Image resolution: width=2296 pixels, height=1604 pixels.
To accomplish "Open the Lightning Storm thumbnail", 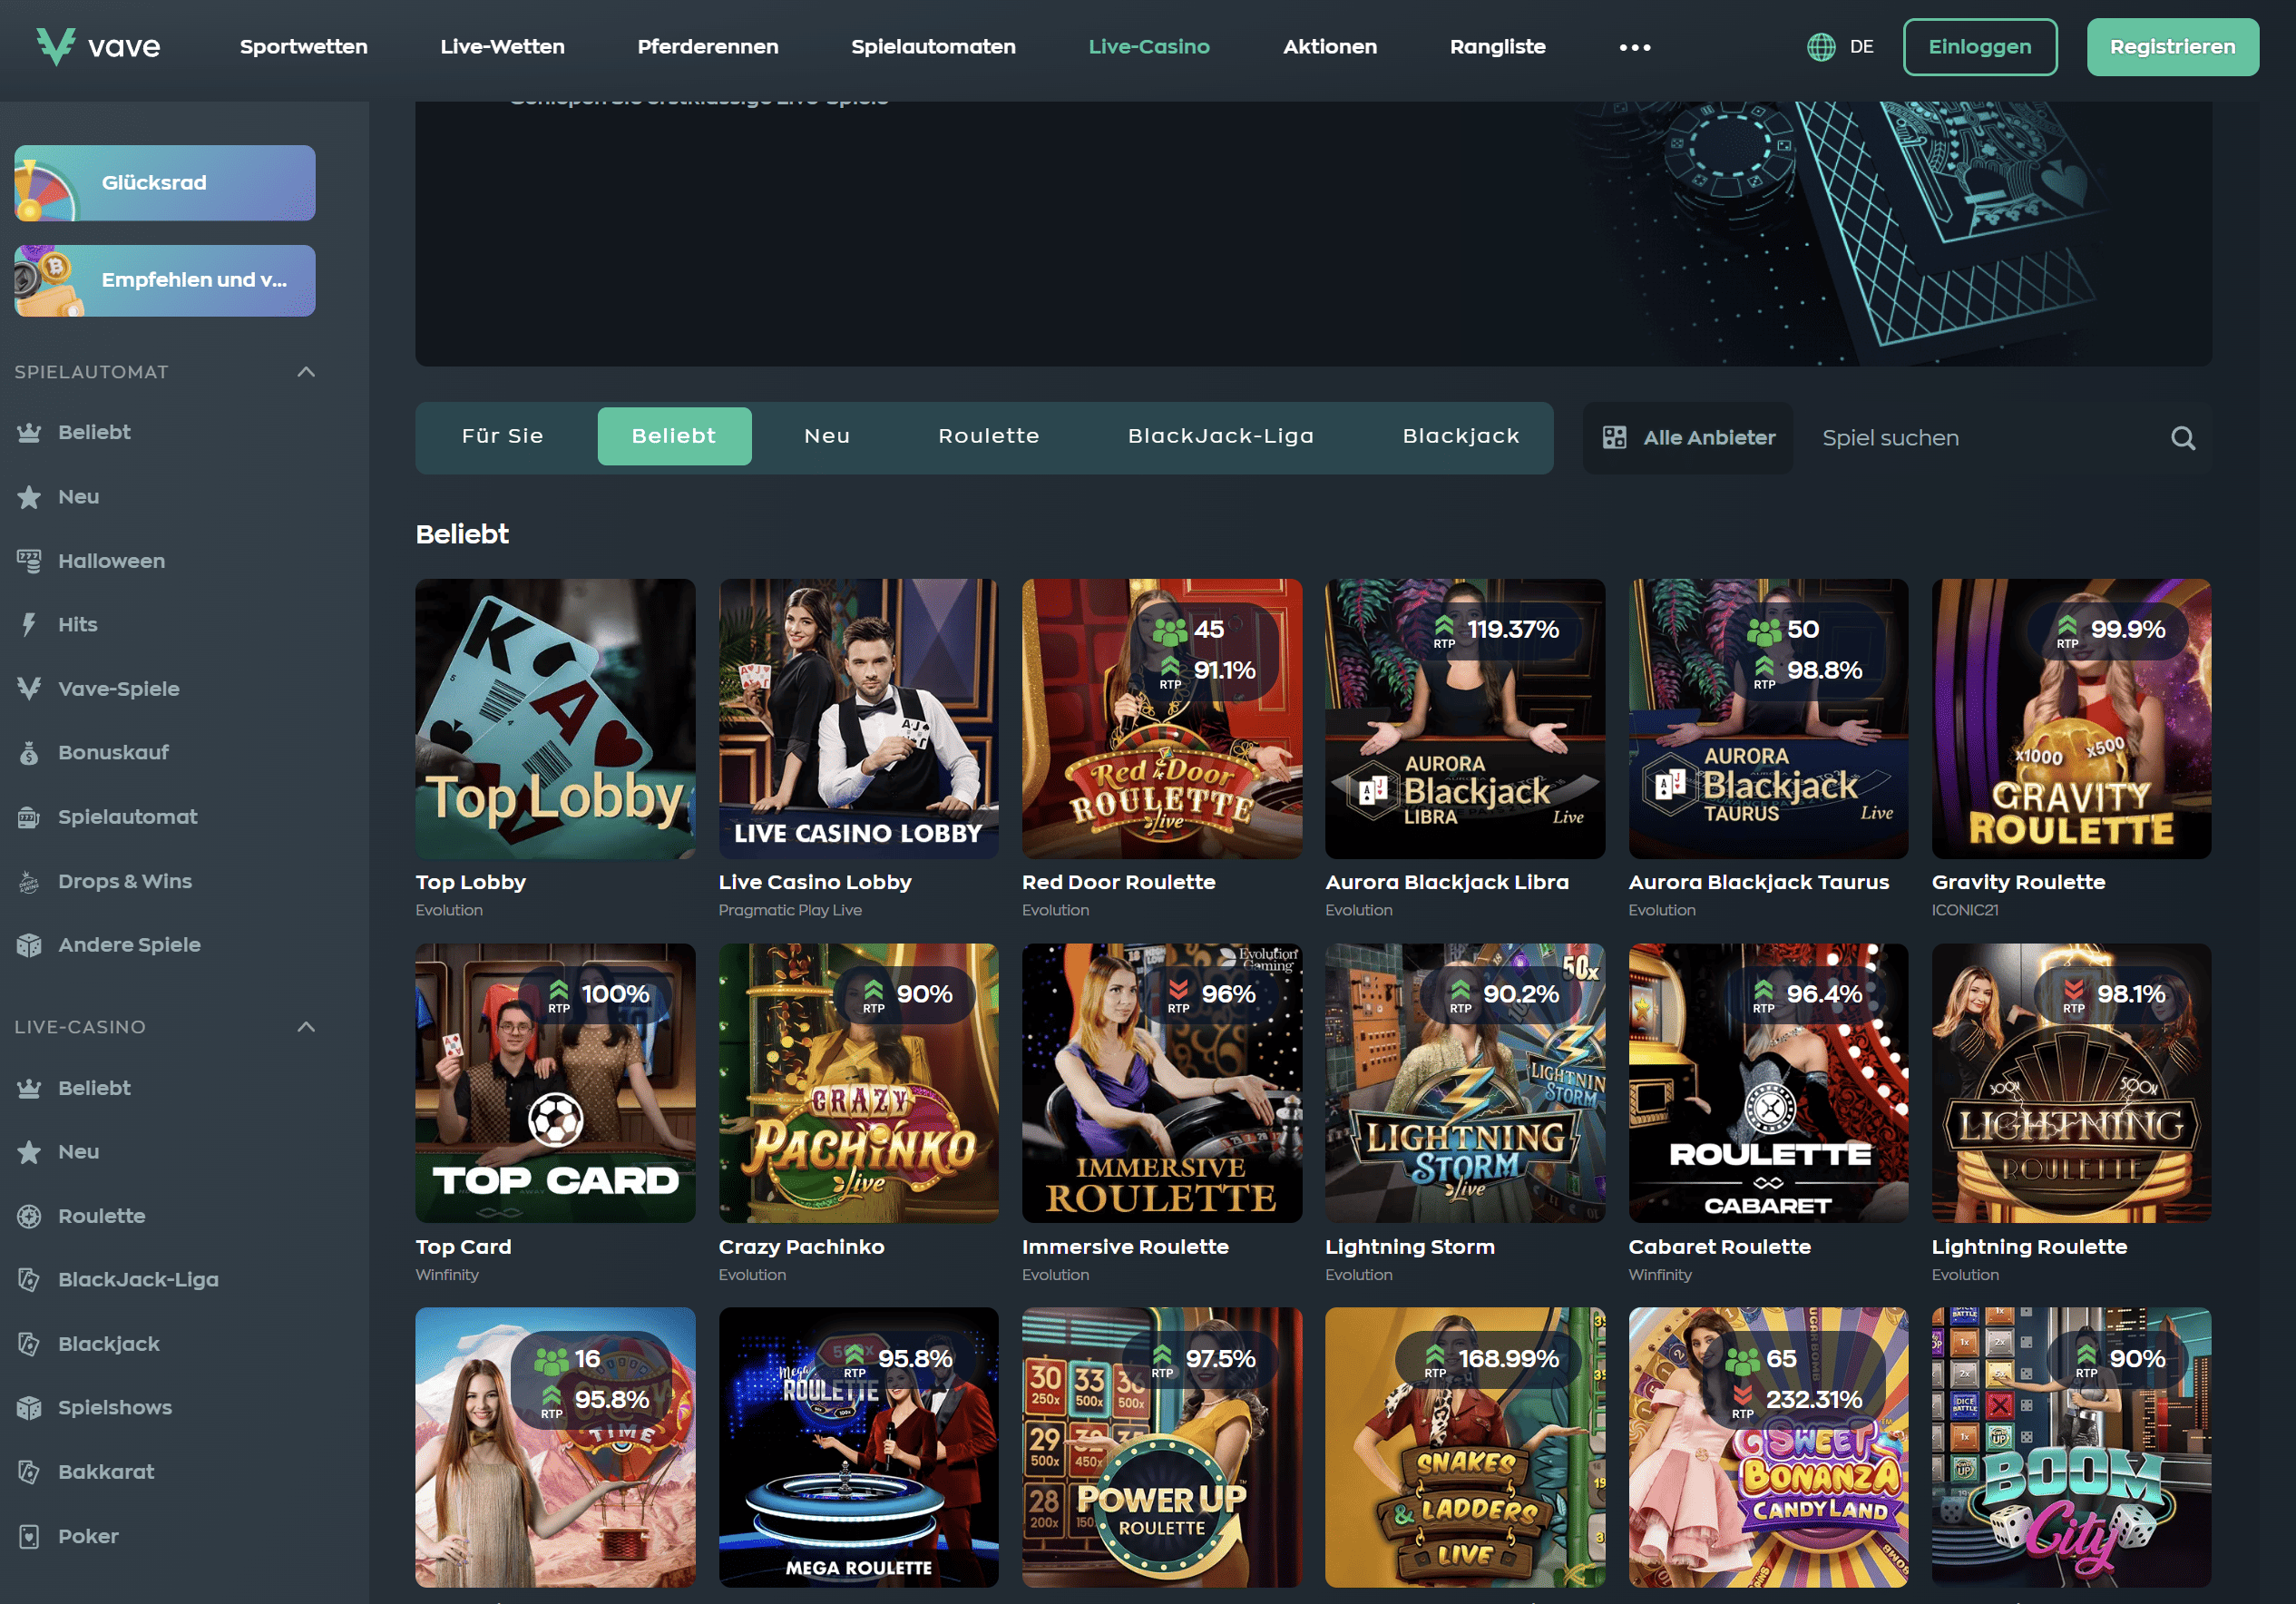I will click(1465, 1083).
